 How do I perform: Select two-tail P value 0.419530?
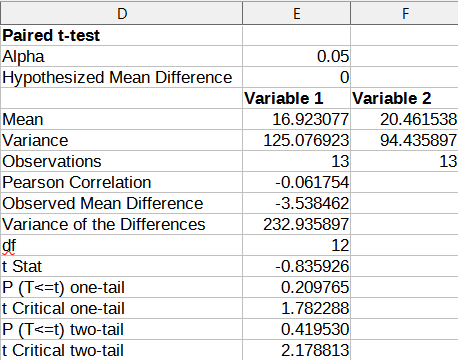[x=296, y=329]
